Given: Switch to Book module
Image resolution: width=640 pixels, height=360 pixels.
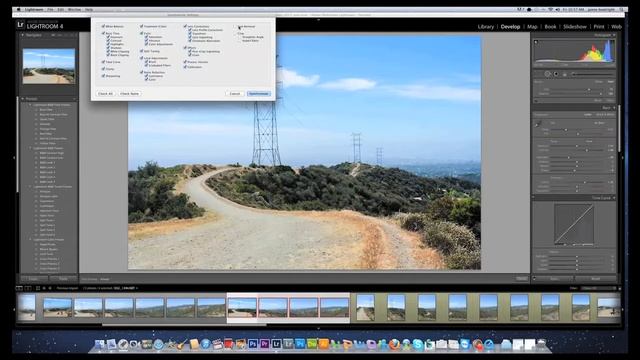Looking at the screenshot, I should [550, 27].
